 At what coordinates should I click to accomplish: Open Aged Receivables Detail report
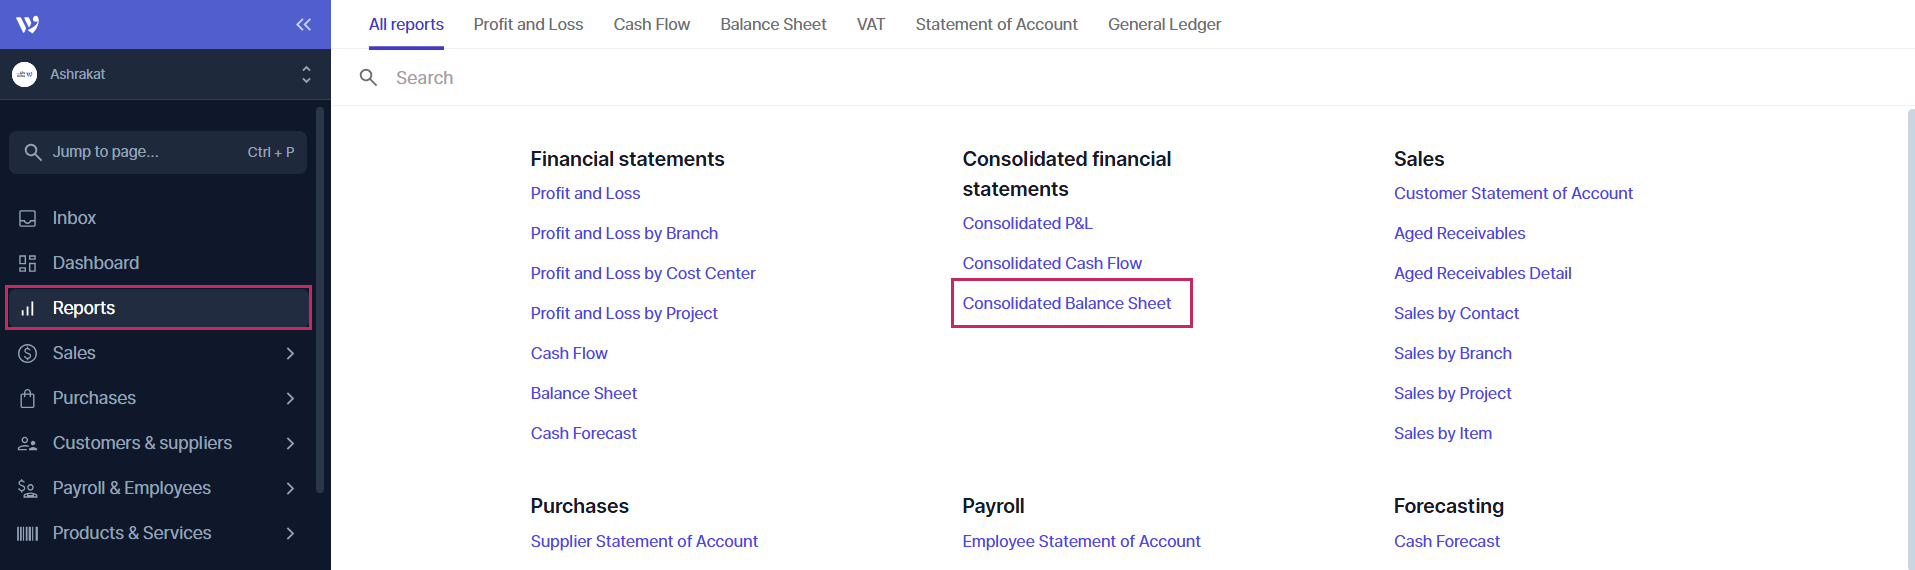tap(1482, 273)
